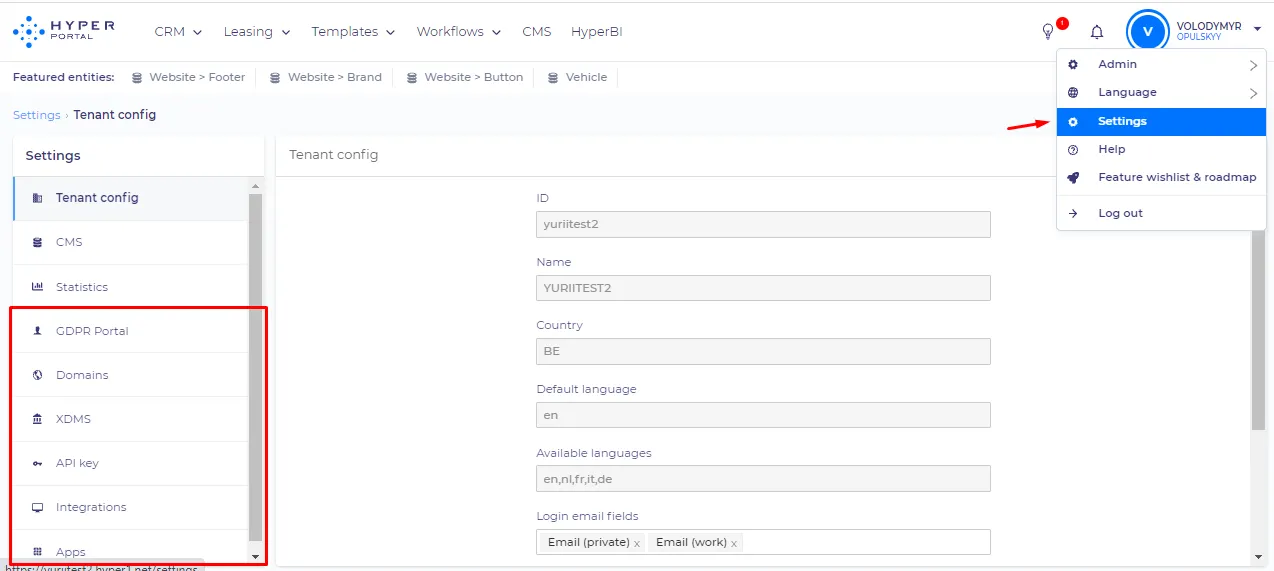Click the Default language field
The height and width of the screenshot is (571, 1274).
pos(763,415)
